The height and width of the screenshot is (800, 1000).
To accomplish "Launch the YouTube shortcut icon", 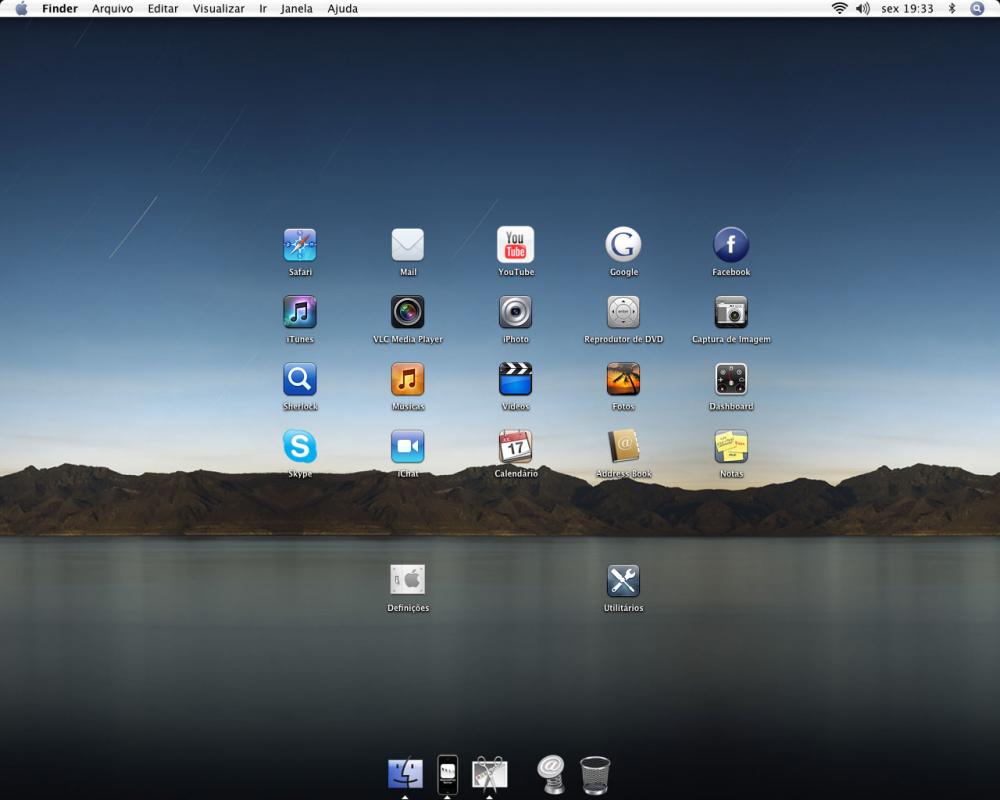I will pyautogui.click(x=515, y=244).
